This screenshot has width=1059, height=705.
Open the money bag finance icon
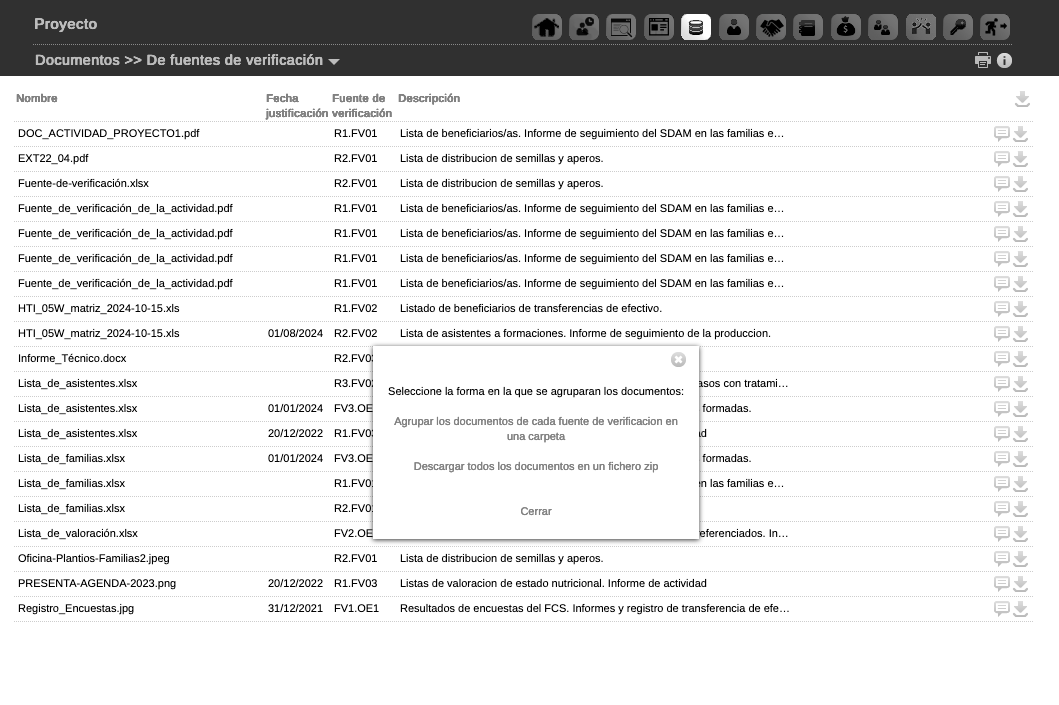[847, 26]
